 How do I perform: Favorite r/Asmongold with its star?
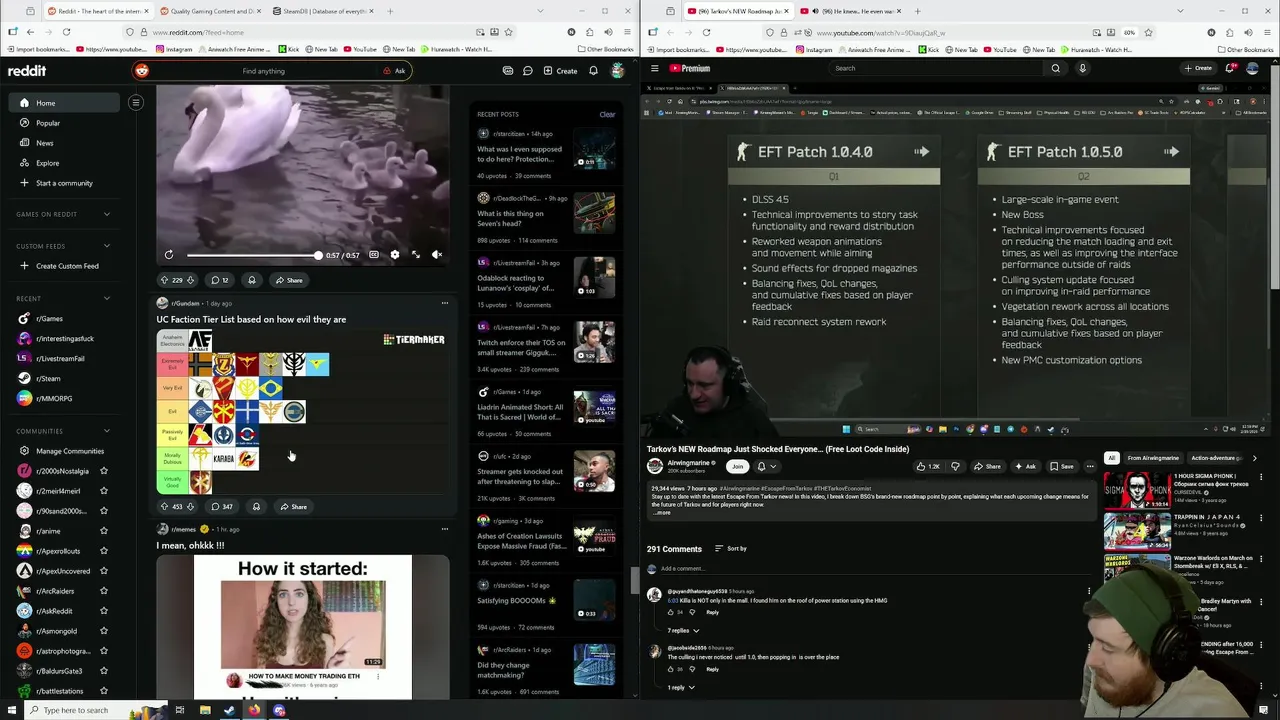104,631
